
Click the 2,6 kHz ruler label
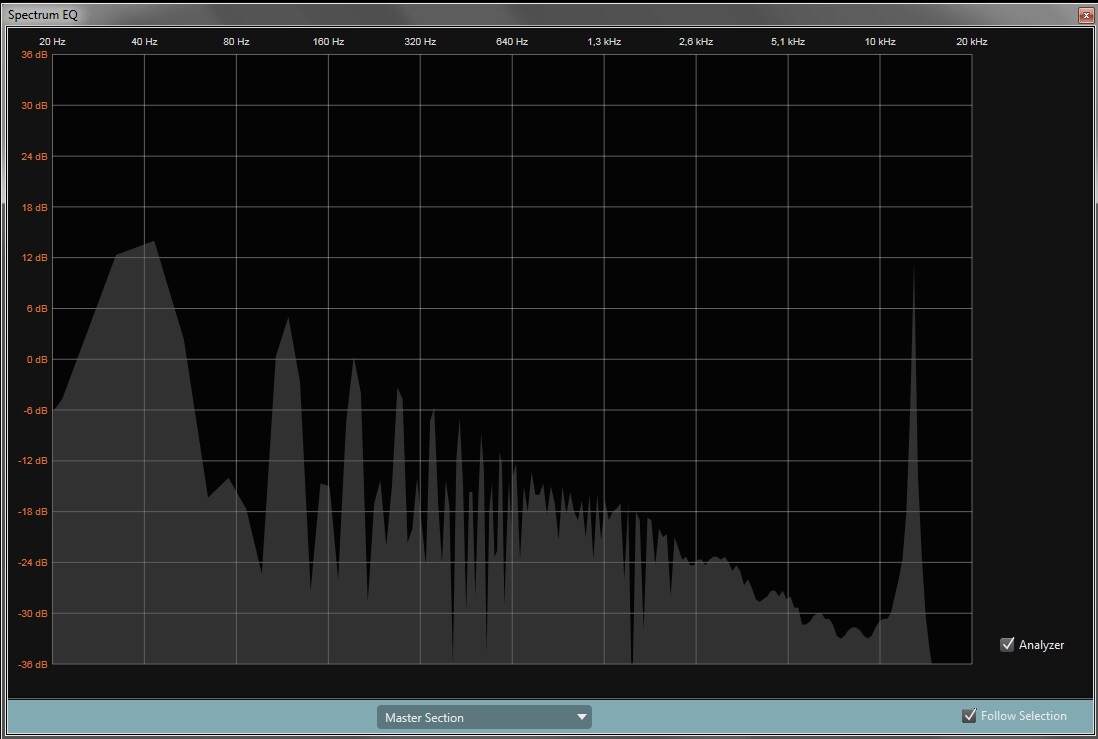695,41
